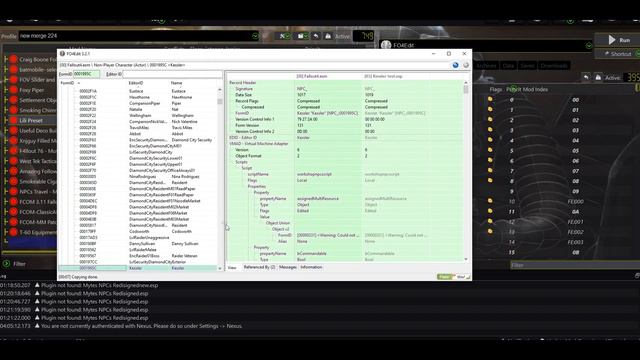Click the plugins Filter input field

[x=575, y=265]
